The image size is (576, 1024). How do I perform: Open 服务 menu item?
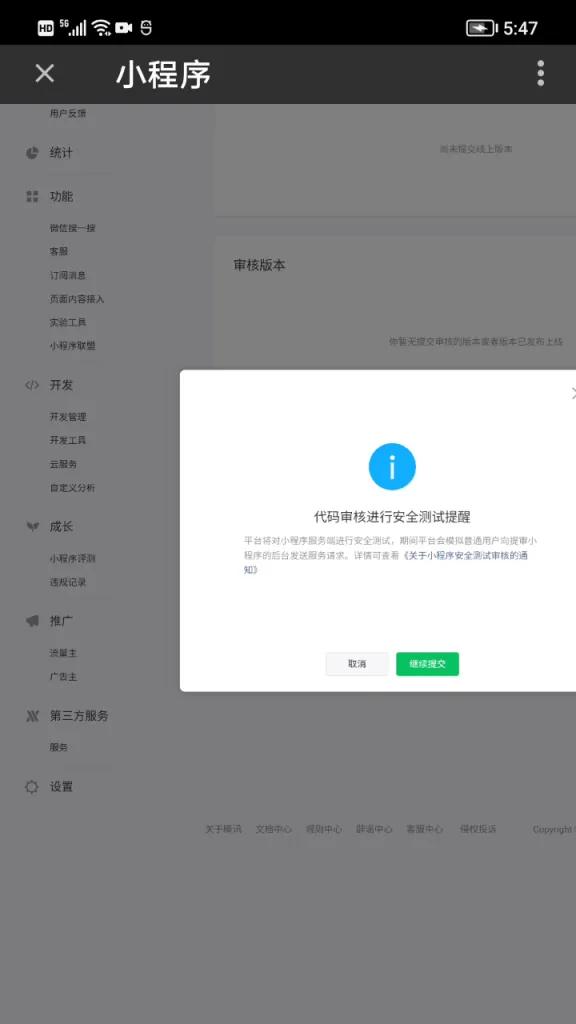tap(59, 747)
